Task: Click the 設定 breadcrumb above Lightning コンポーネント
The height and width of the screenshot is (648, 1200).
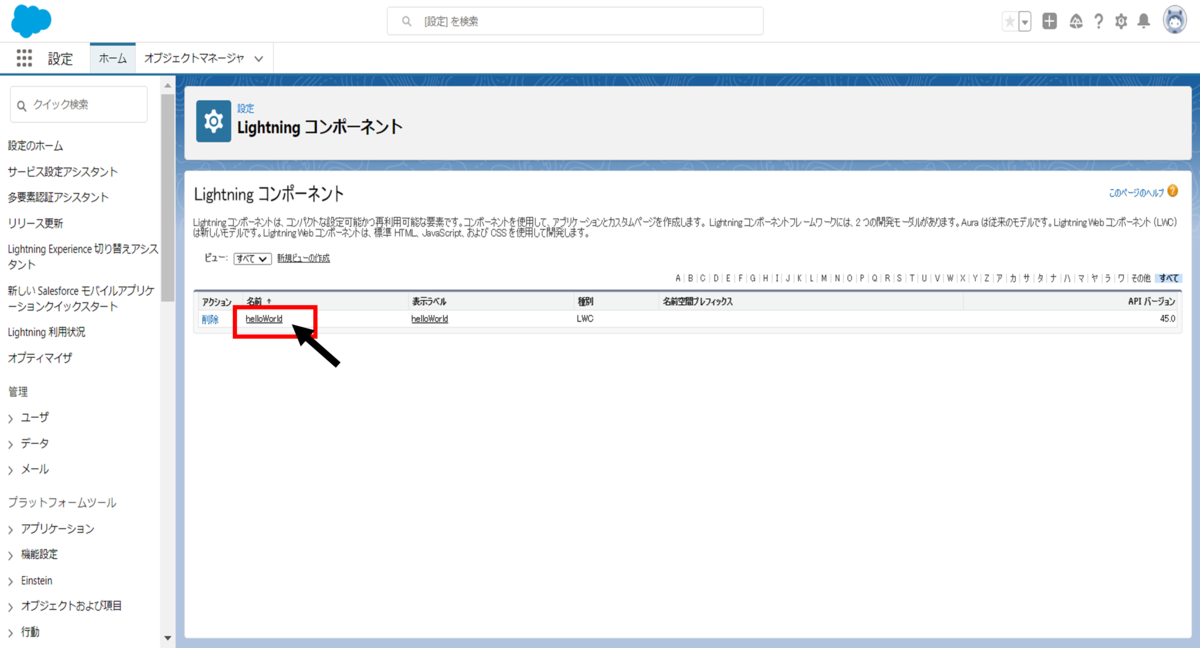Action: 245,108
